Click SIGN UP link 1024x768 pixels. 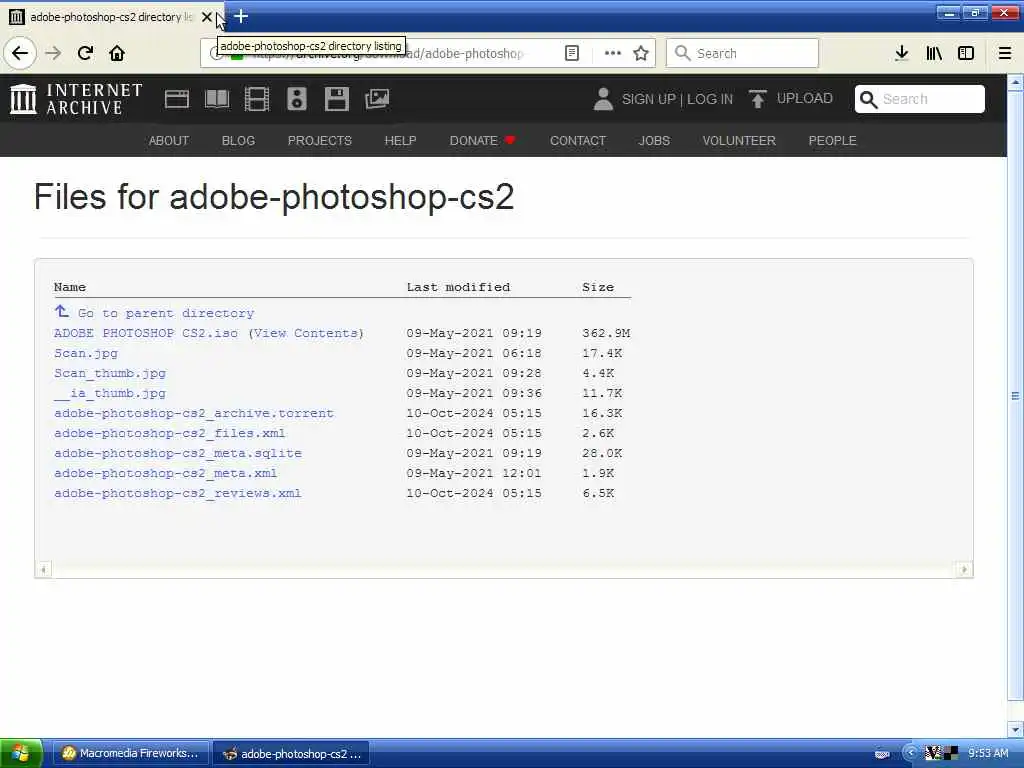(648, 99)
